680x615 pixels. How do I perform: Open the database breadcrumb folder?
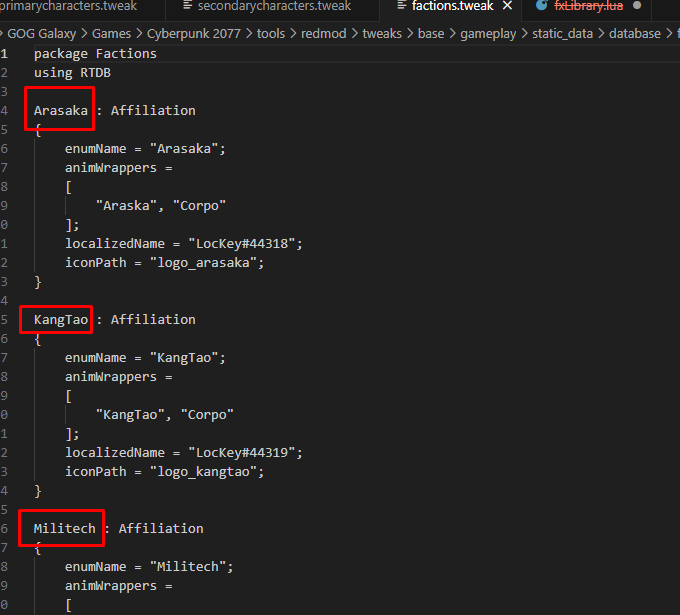[x=635, y=33]
